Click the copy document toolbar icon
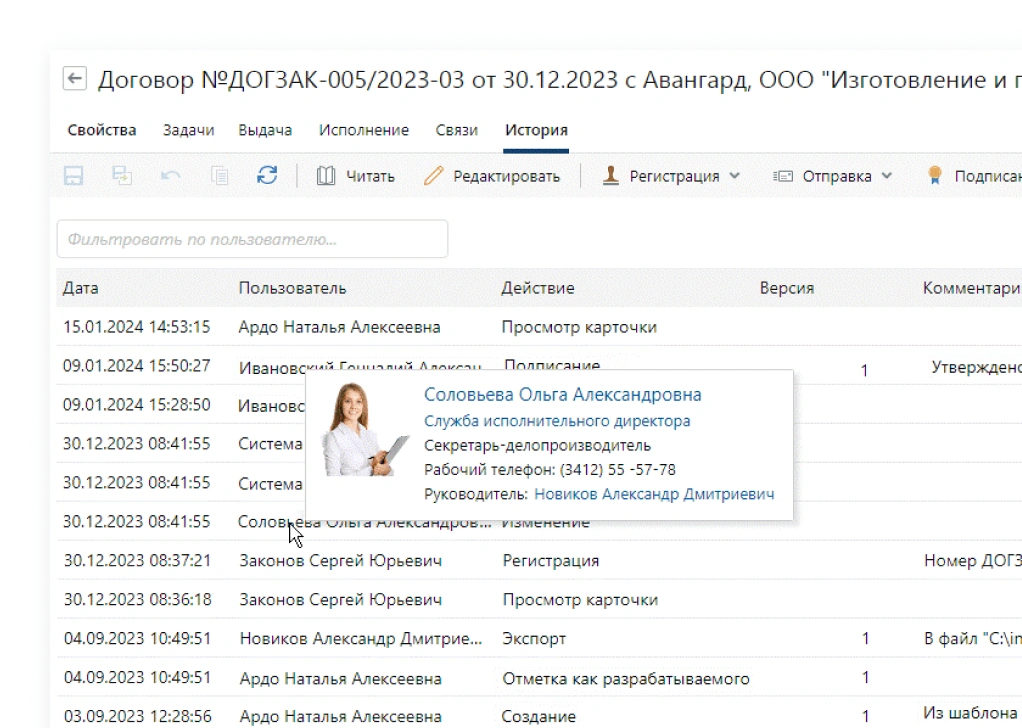Image resolution: width=1022 pixels, height=728 pixels. coord(219,176)
